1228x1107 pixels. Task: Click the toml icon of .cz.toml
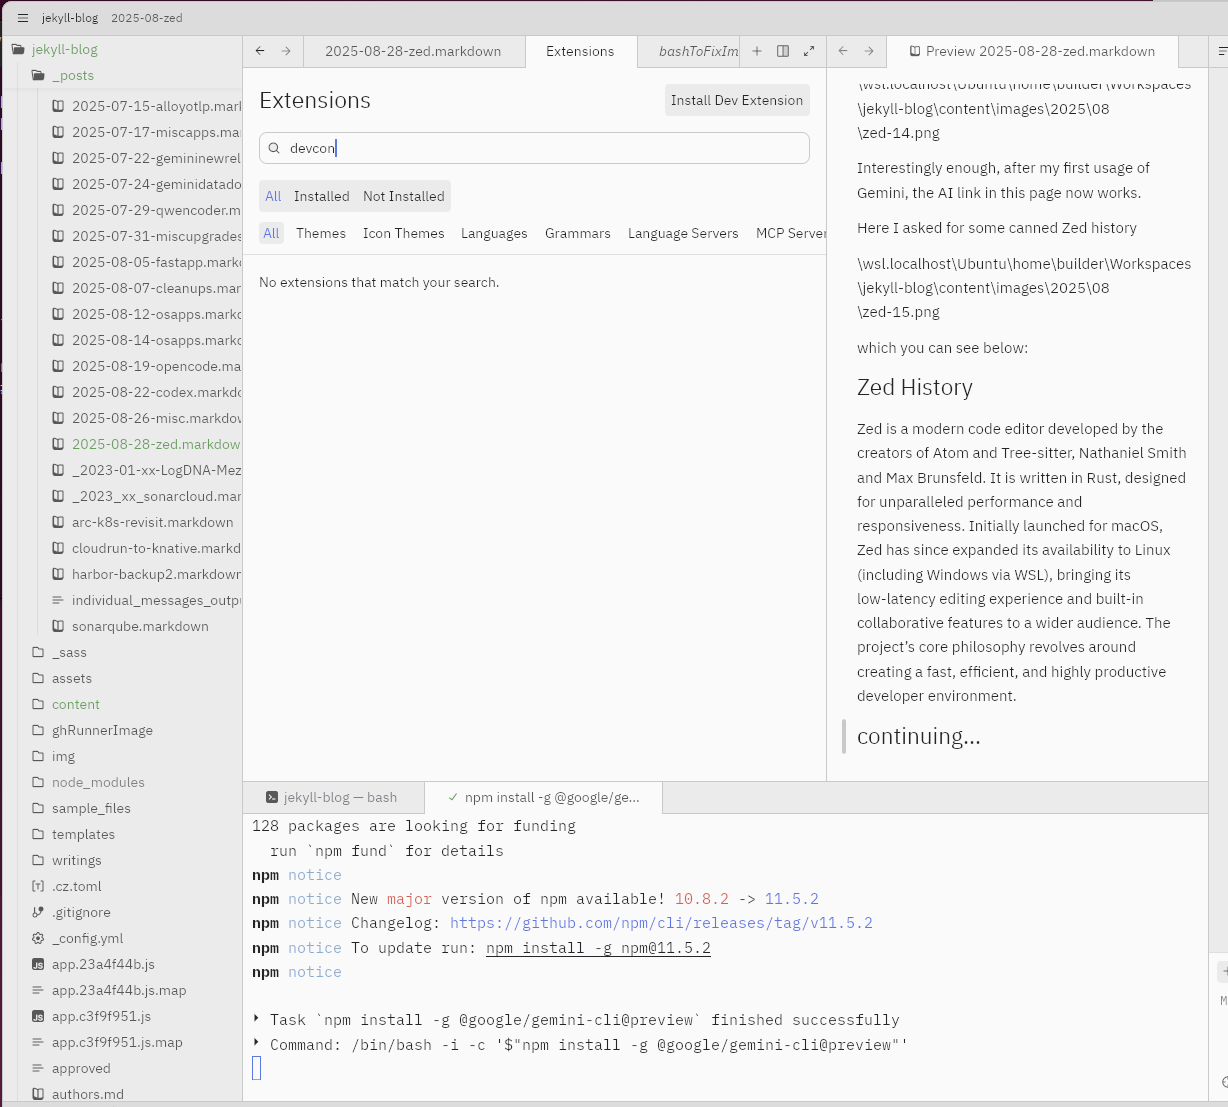38,886
